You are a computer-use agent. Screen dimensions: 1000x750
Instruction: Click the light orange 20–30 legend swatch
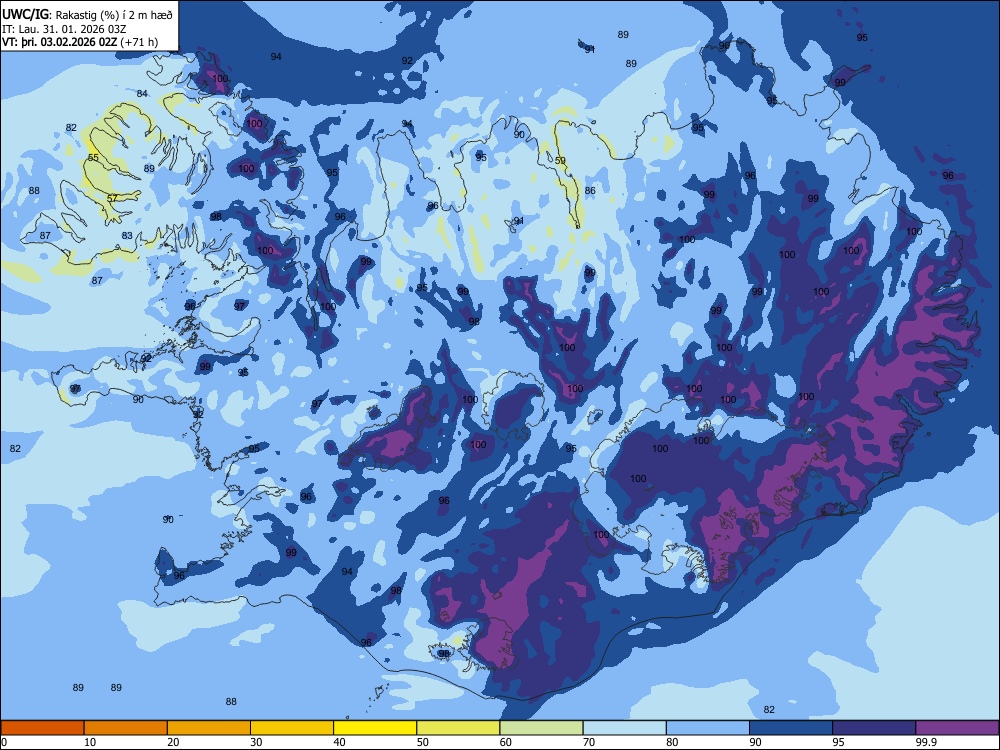(209, 728)
